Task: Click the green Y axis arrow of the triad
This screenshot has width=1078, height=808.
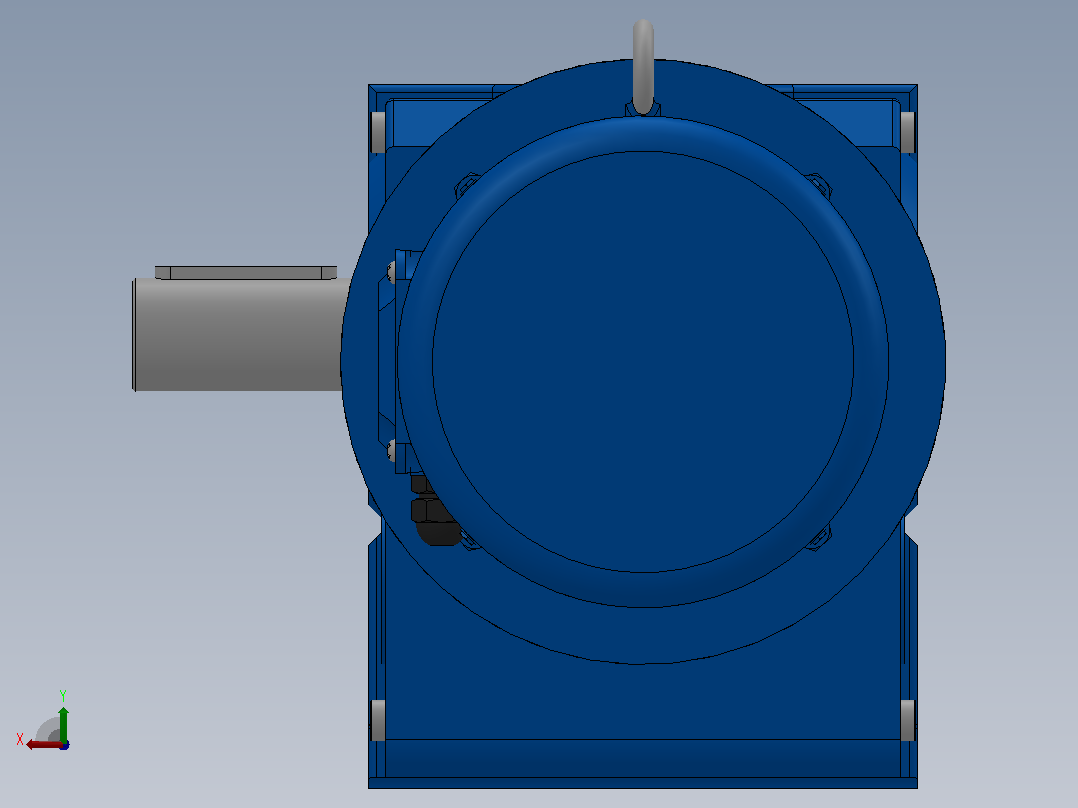Action: [x=63, y=723]
